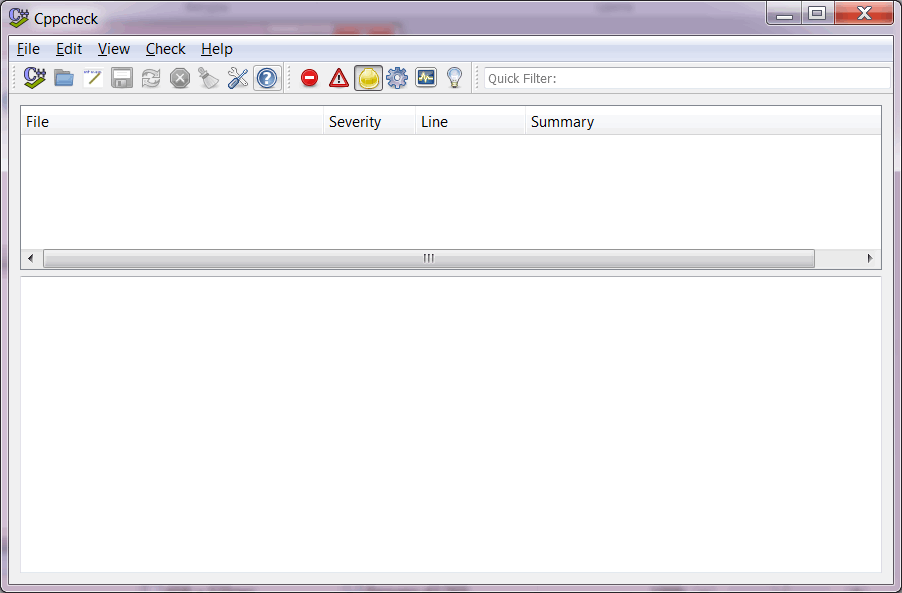Maximize the Cppcheck window

pos(817,14)
